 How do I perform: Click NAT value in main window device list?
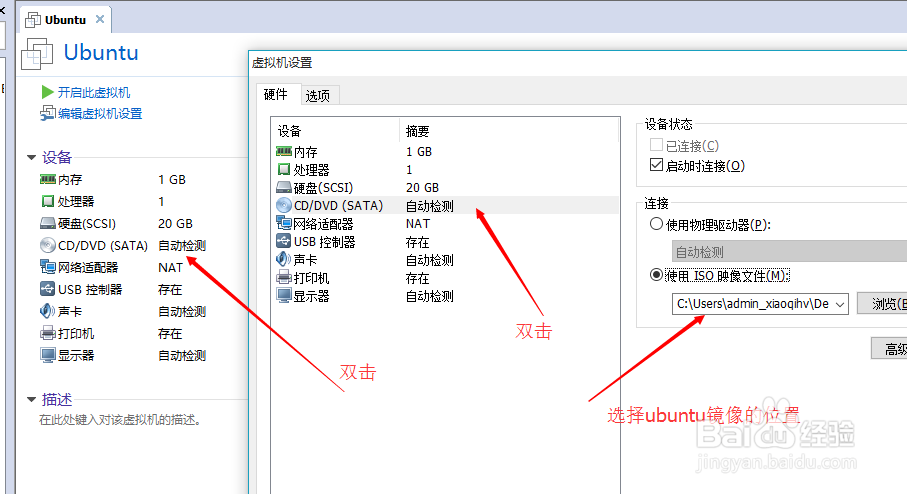(171, 267)
